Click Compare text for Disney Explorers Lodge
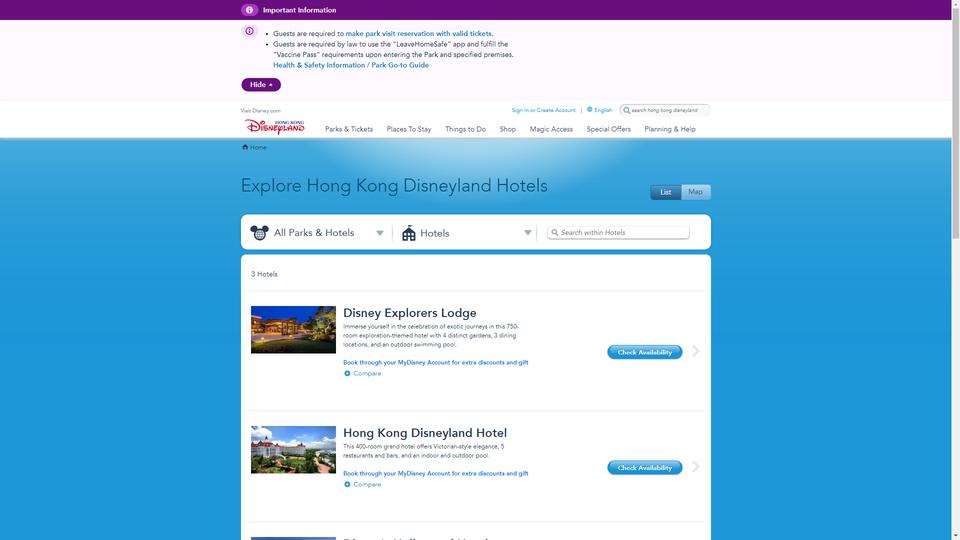 [367, 373]
